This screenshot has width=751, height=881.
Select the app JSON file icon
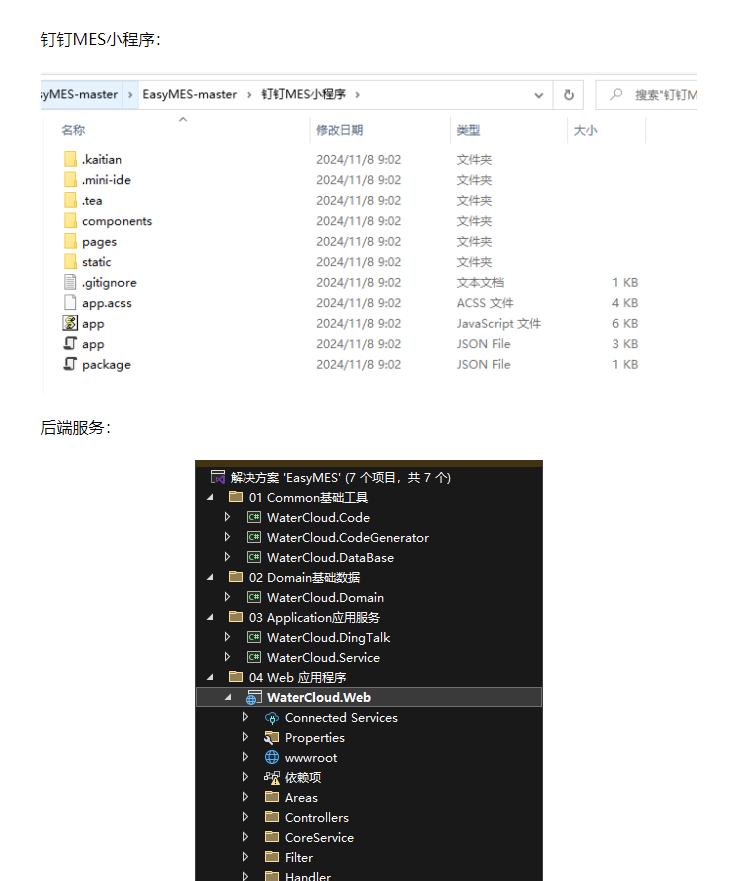point(70,343)
